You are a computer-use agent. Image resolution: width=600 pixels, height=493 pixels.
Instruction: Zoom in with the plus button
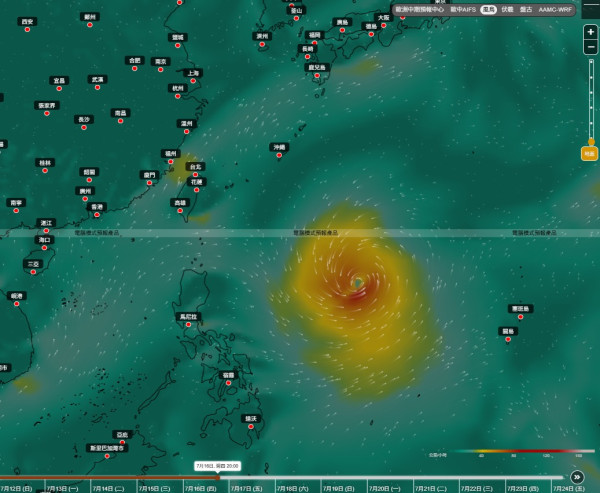pos(590,32)
